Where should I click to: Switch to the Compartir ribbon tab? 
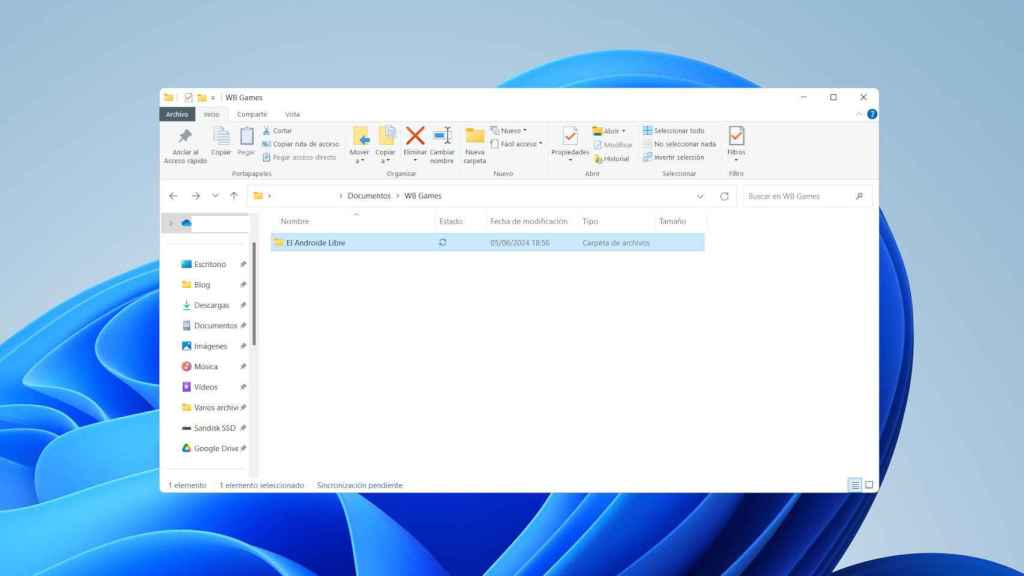(252, 114)
